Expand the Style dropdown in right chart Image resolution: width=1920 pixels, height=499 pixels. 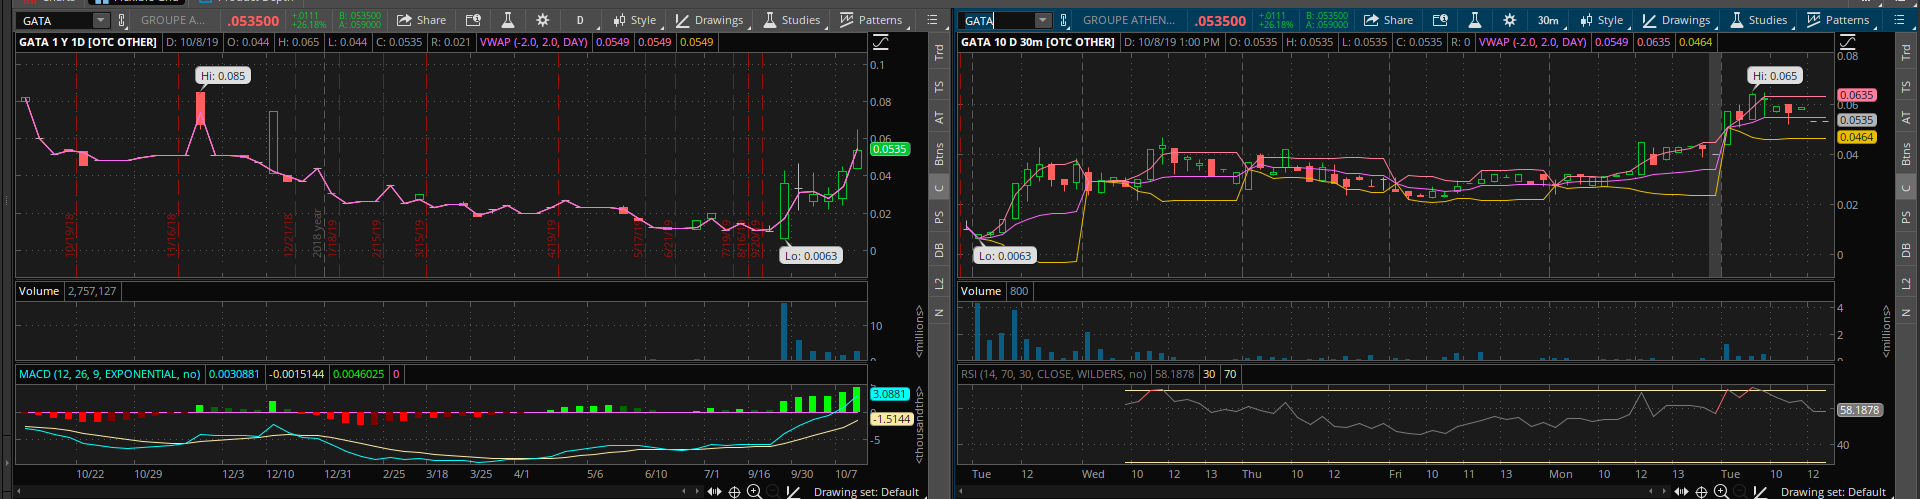point(1601,20)
